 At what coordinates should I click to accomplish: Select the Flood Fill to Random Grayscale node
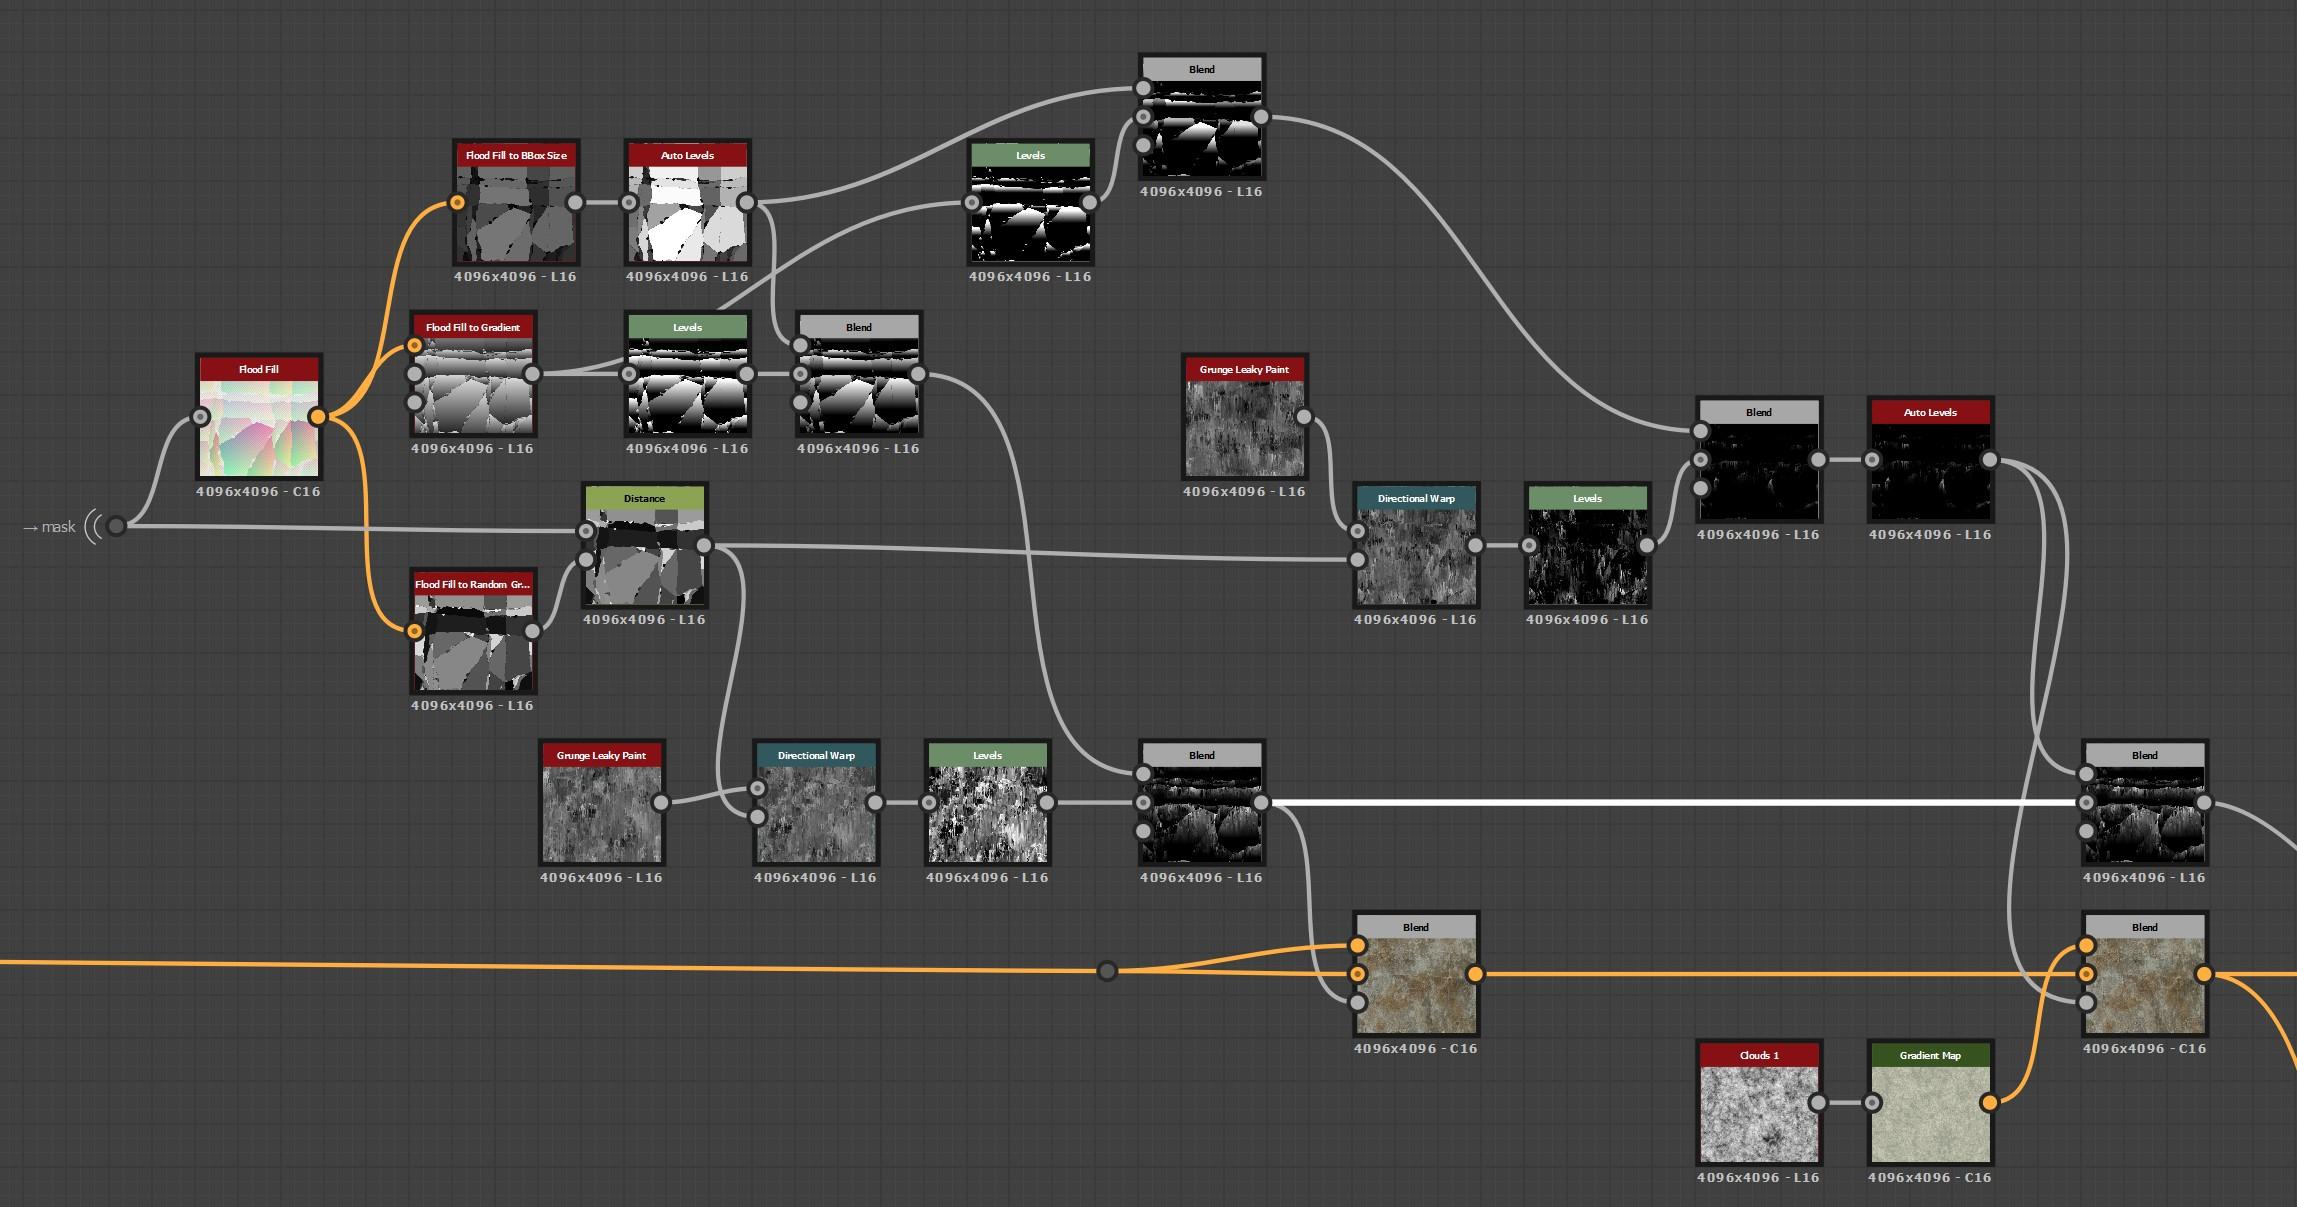[473, 642]
